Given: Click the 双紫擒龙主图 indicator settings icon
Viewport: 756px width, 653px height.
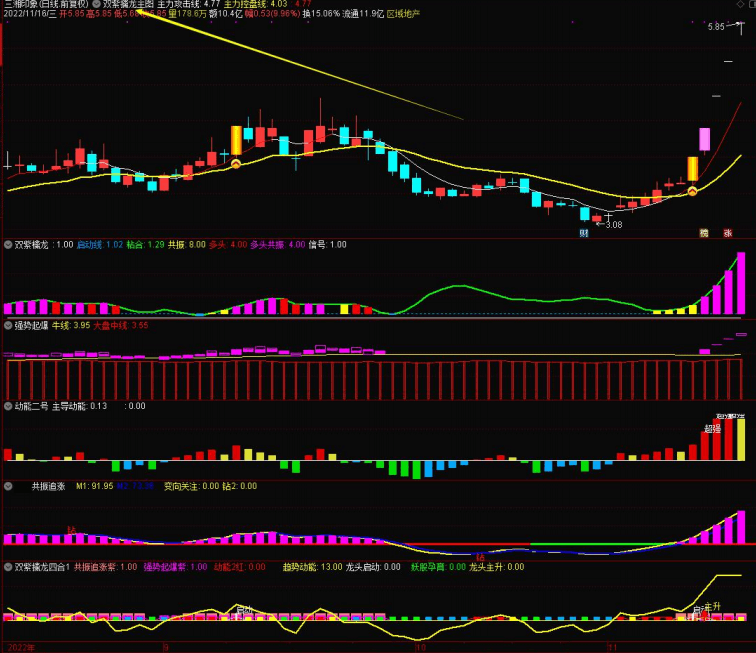Looking at the screenshot, I should click(96, 5).
